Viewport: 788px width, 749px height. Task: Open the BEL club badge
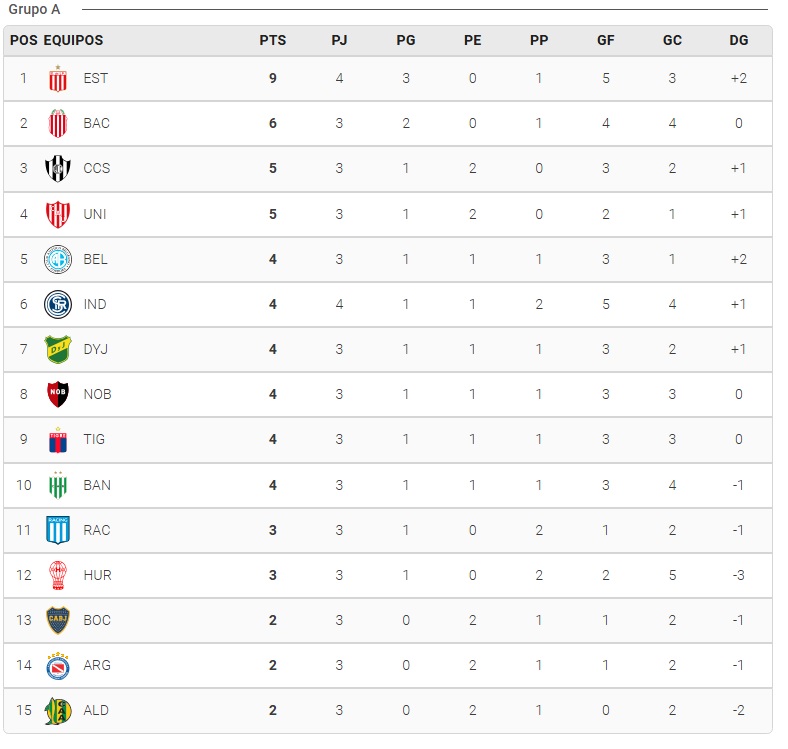click(58, 260)
